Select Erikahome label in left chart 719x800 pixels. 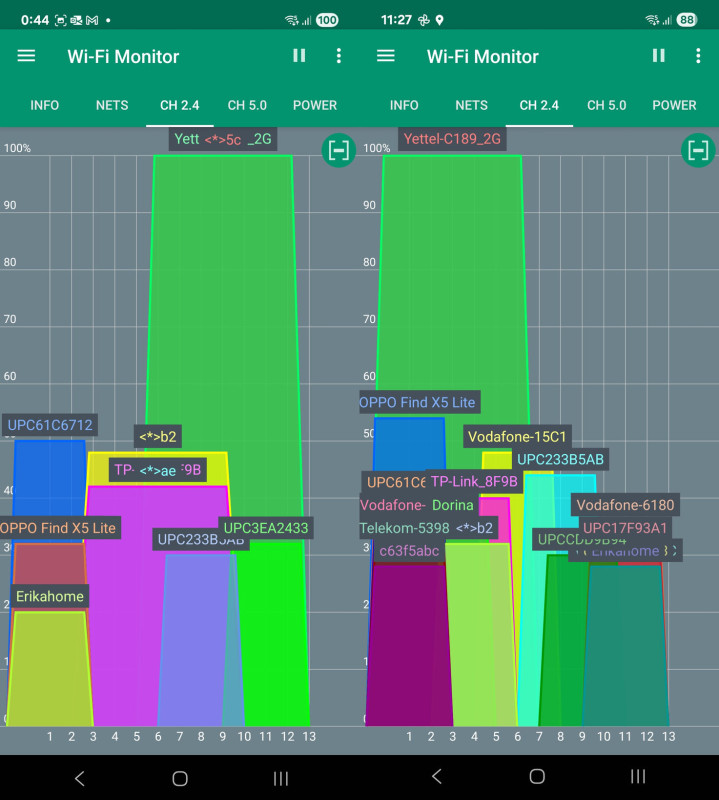[49, 596]
